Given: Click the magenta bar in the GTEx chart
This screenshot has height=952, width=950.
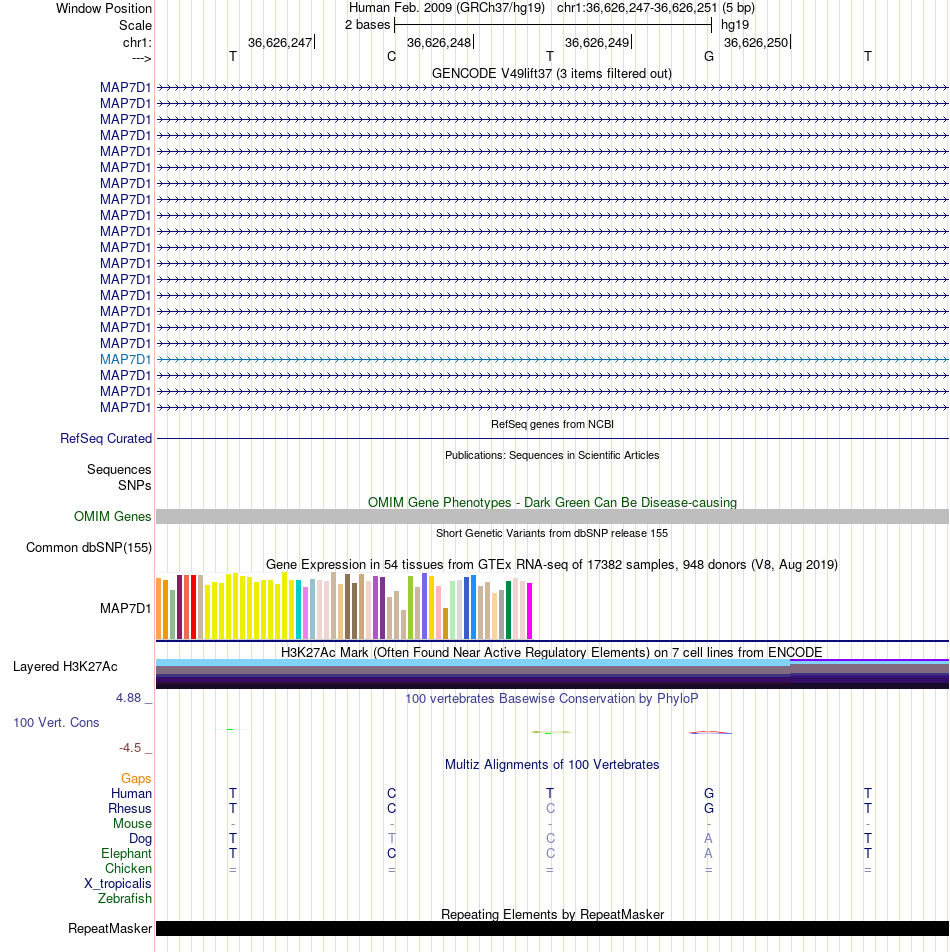Looking at the screenshot, I should point(529,611).
